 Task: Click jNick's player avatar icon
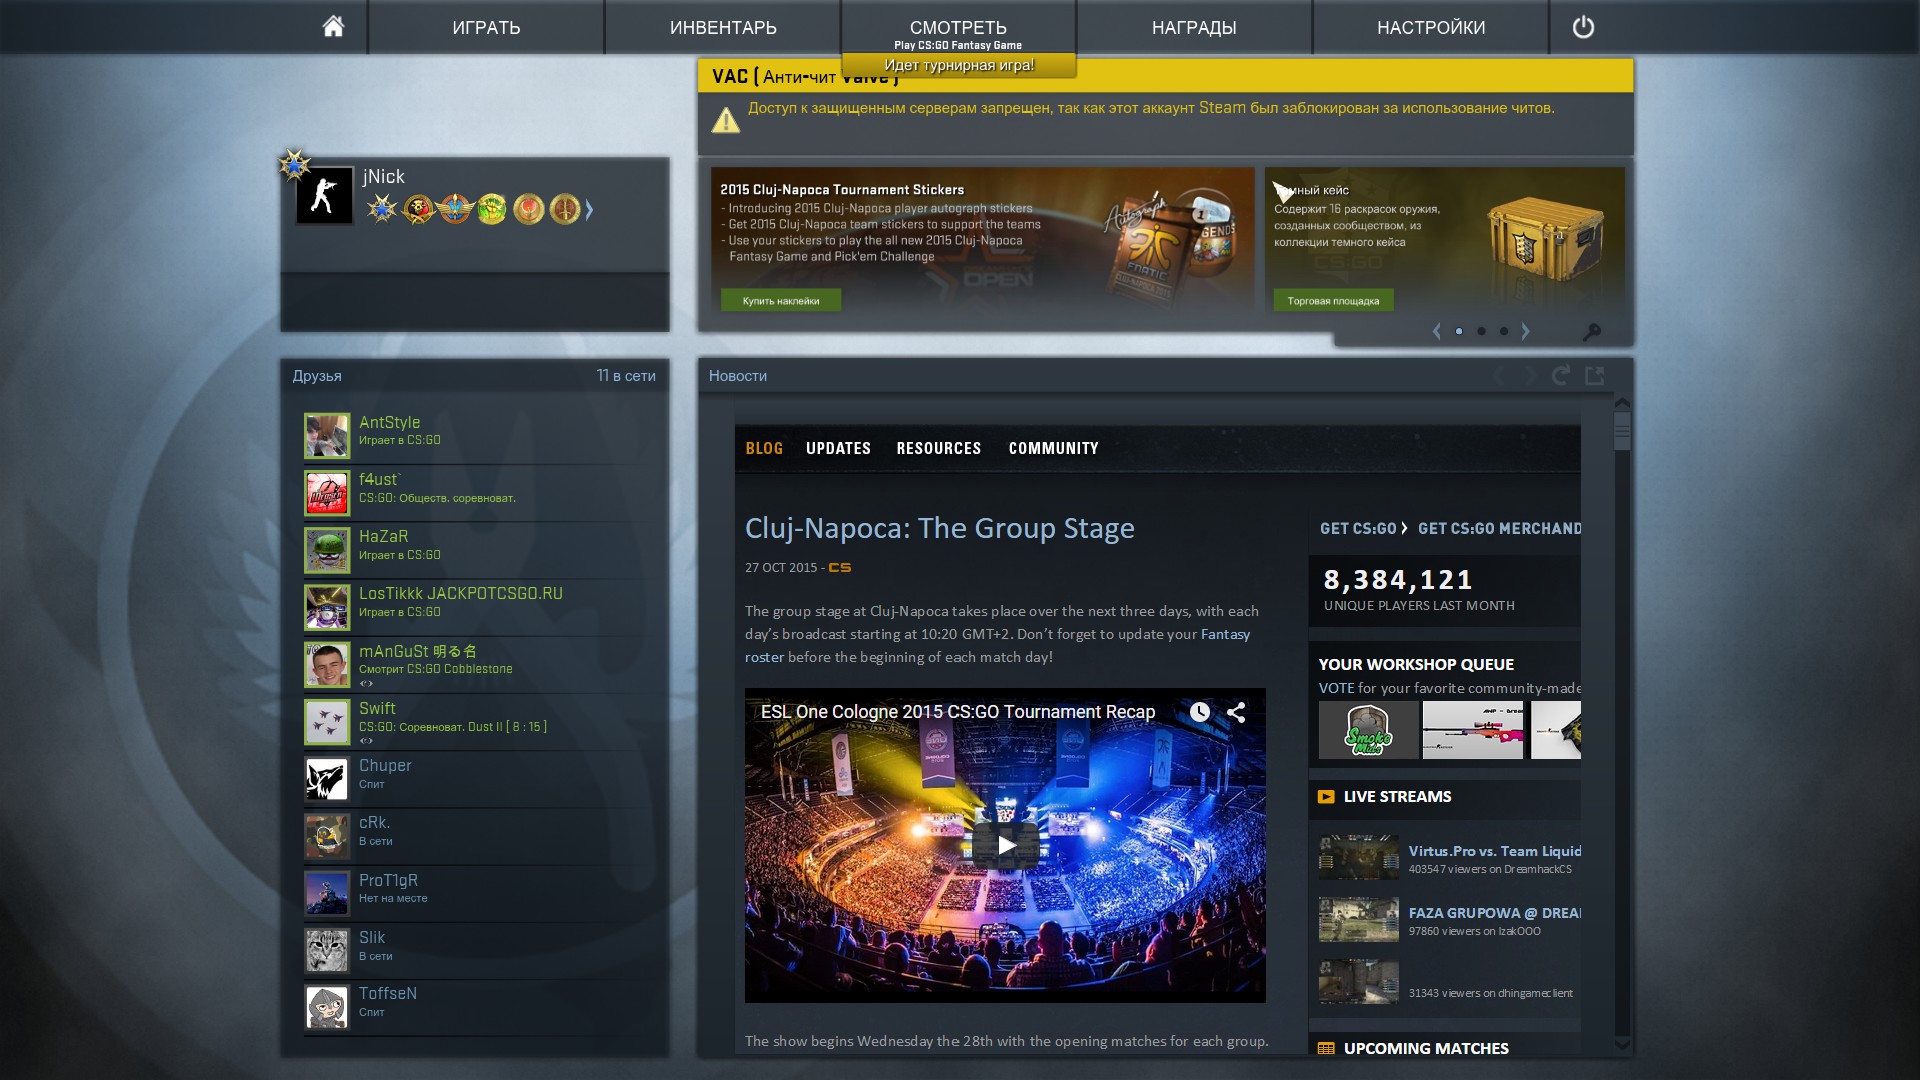point(324,195)
